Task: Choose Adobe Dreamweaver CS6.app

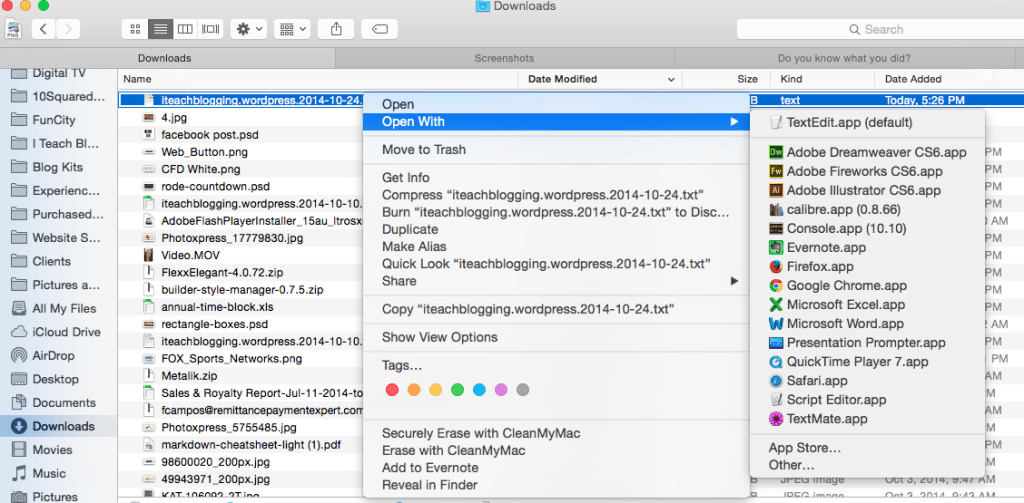Action: (x=876, y=153)
